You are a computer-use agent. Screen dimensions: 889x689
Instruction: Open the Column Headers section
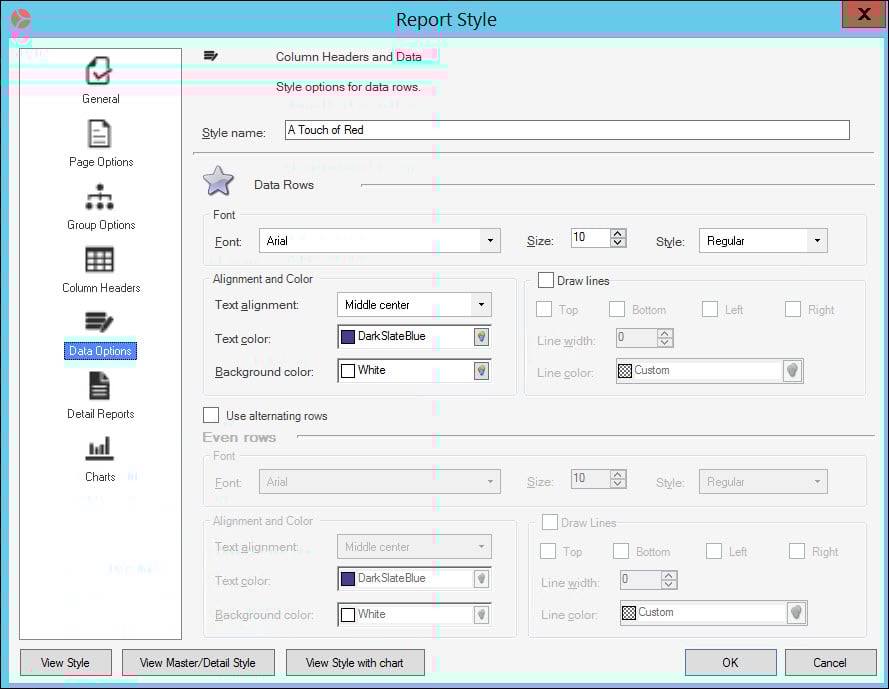(100, 266)
